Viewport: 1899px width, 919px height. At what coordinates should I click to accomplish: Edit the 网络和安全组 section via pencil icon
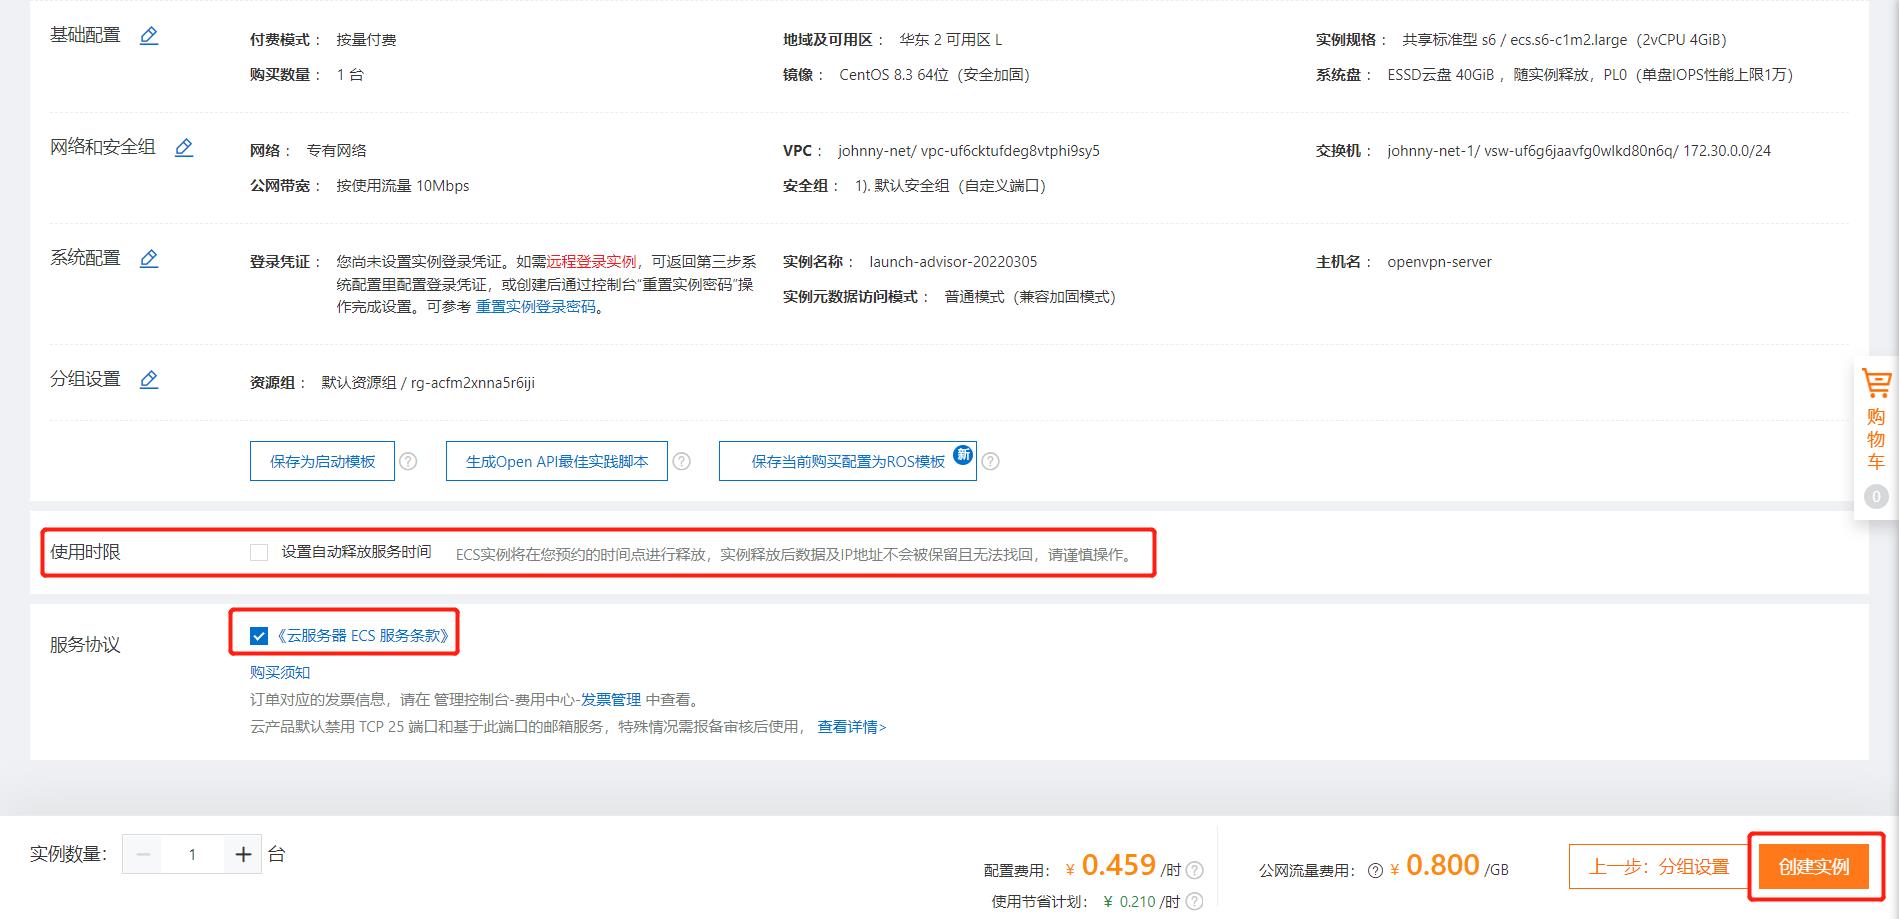(x=184, y=148)
